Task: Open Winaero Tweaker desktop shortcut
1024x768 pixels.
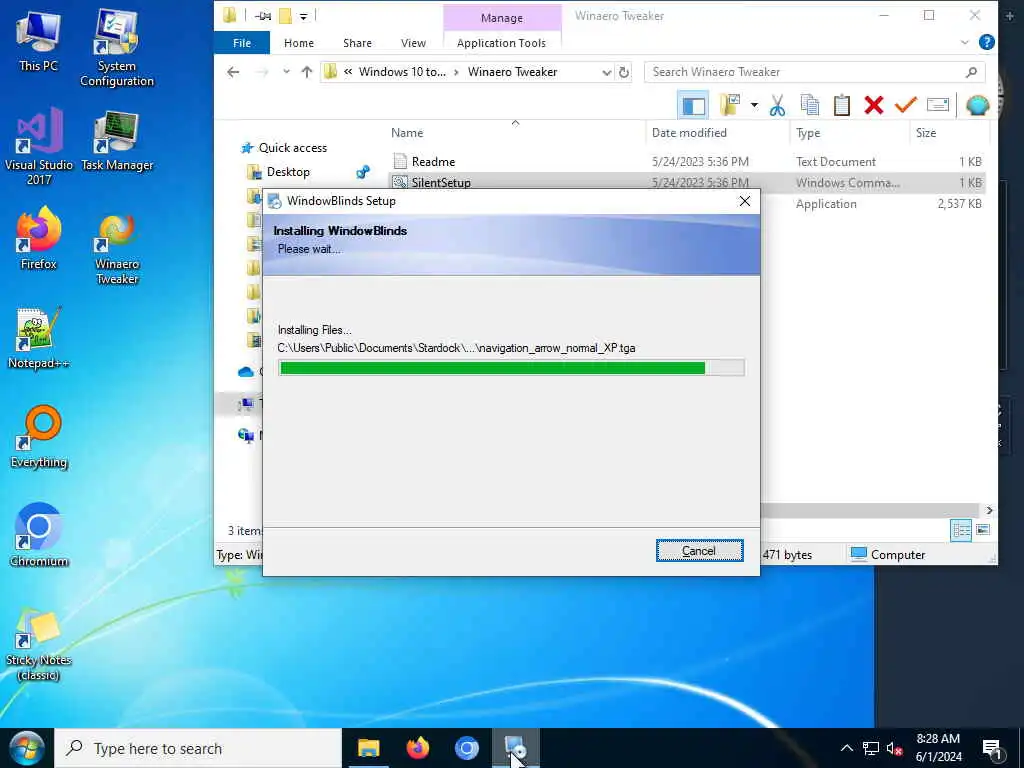Action: [x=117, y=249]
